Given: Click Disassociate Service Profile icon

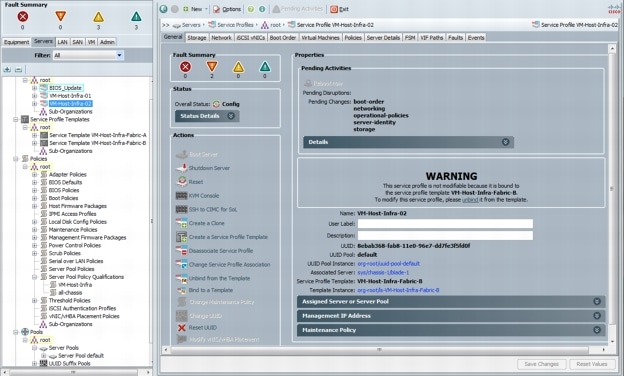Looking at the screenshot, I should [181, 251].
